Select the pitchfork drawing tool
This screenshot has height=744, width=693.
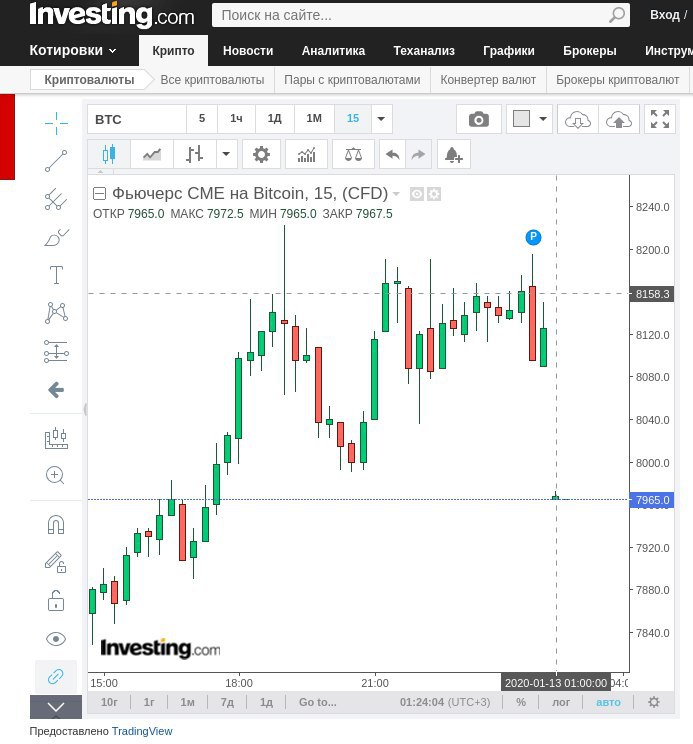point(56,199)
